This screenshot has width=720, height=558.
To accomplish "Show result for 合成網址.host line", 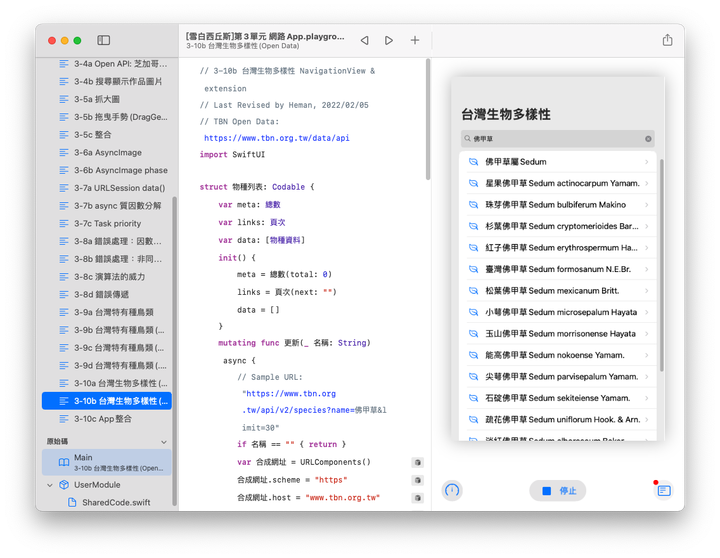I will pyautogui.click(x=417, y=498).
